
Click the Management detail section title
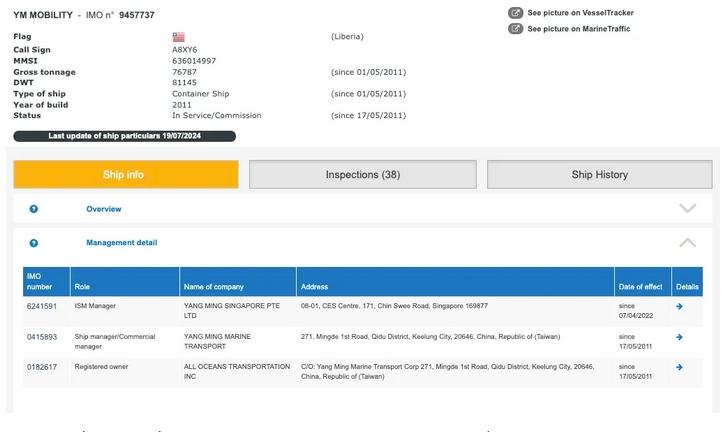(x=122, y=243)
